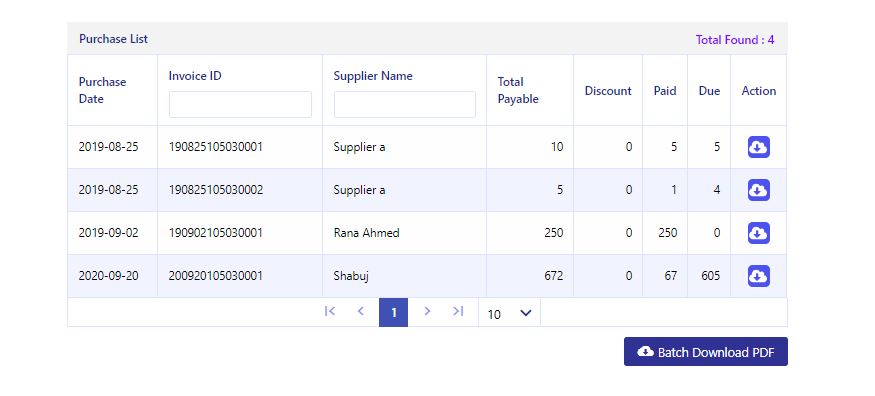Click Batch Download PDF button
The width and height of the screenshot is (875, 396).
pos(705,352)
